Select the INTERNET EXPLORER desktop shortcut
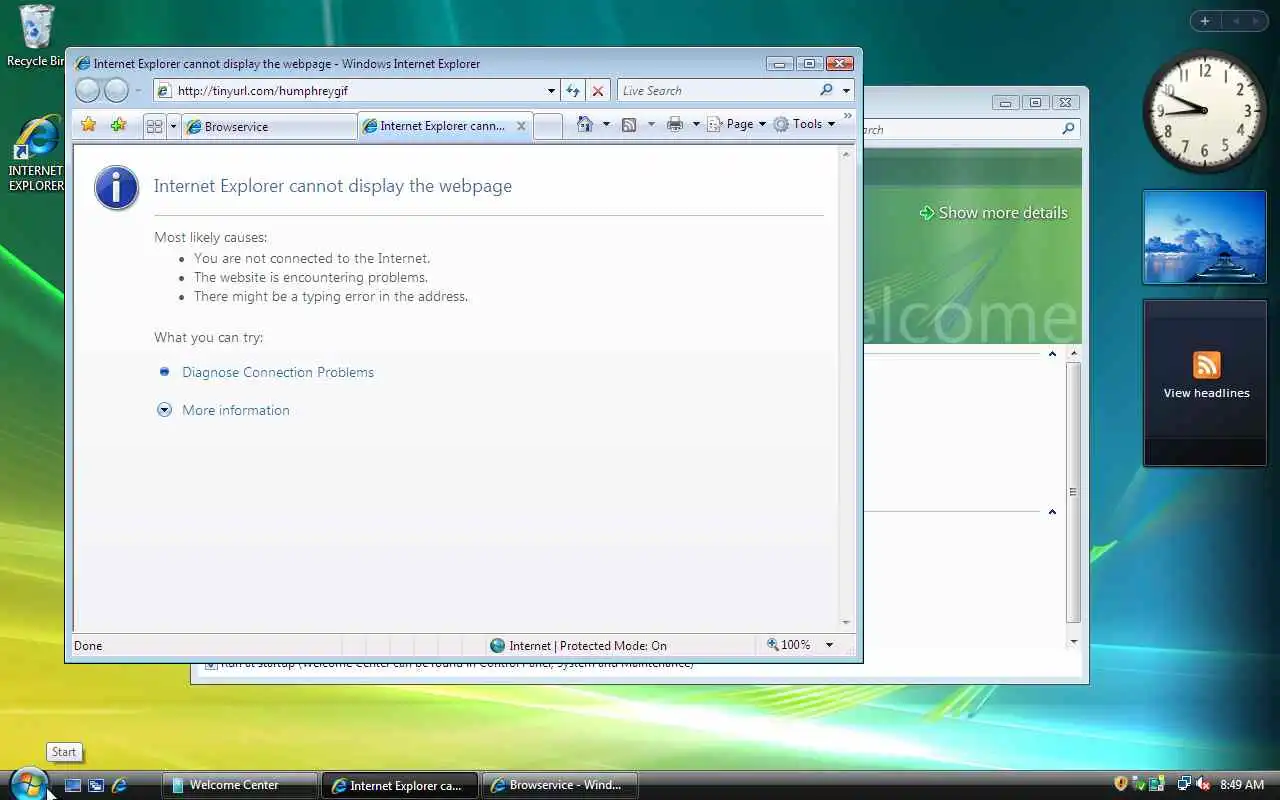Viewport: 1280px width, 800px height. [34, 153]
